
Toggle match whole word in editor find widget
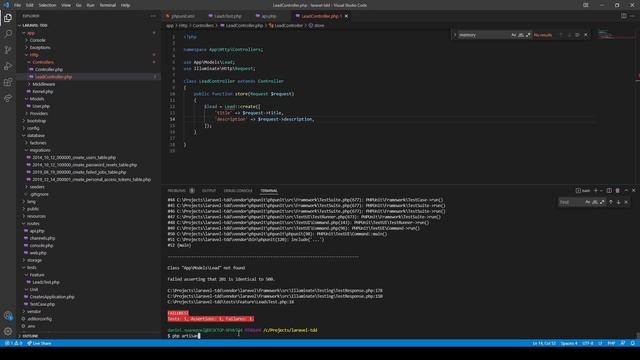click(x=521, y=35)
